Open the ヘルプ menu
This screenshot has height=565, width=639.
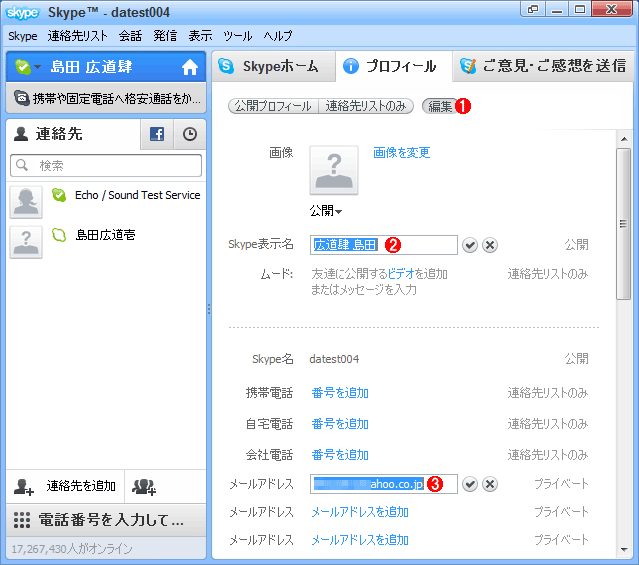tap(278, 36)
